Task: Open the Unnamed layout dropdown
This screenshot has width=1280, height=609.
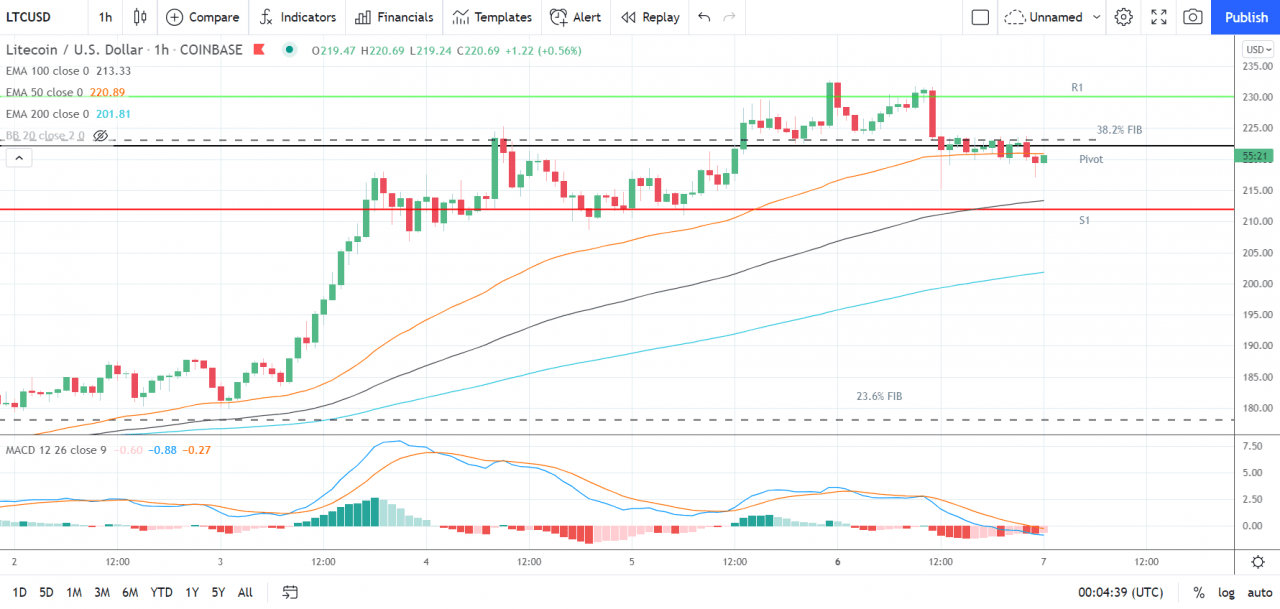Action: click(x=1052, y=17)
